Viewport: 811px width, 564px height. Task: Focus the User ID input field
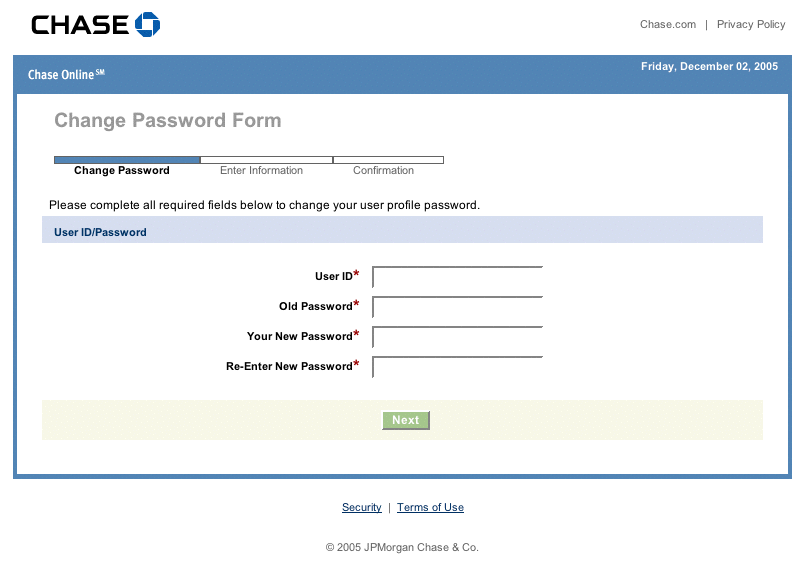[458, 277]
